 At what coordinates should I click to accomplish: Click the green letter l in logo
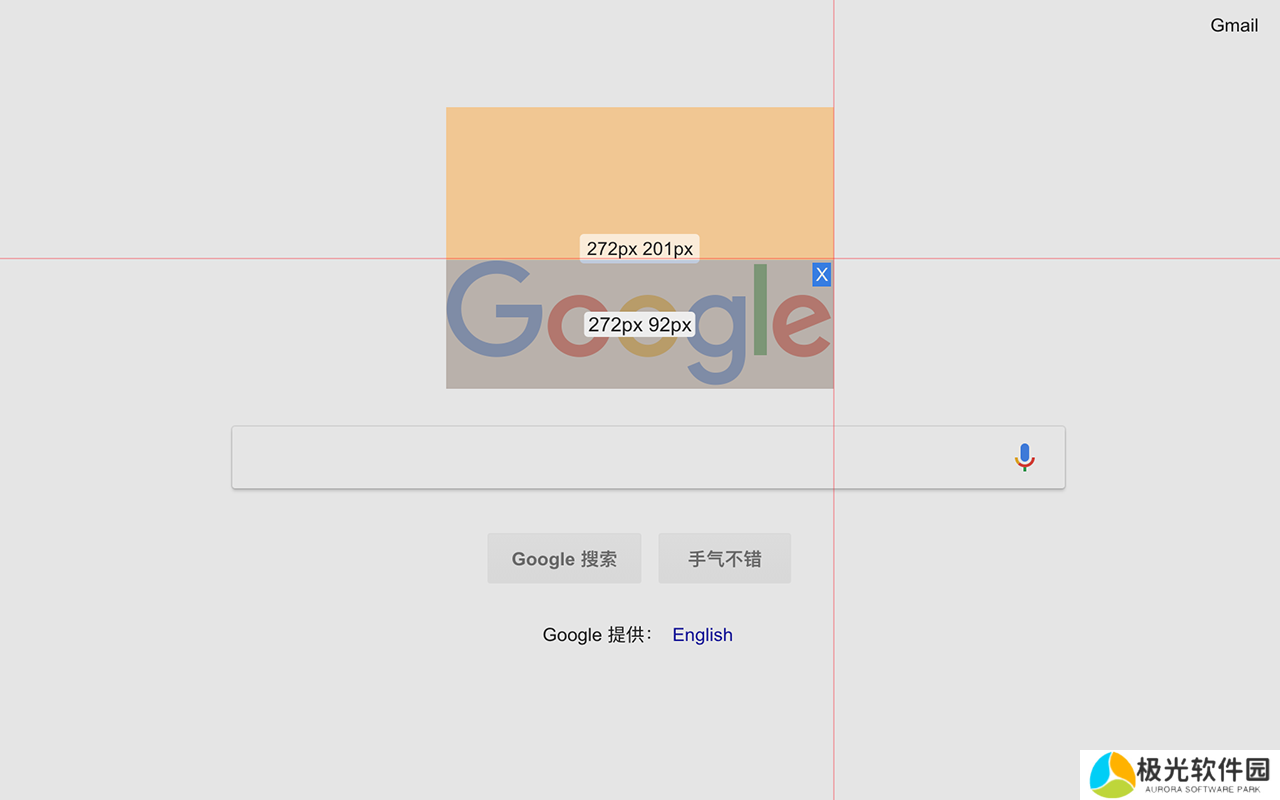pos(760,310)
